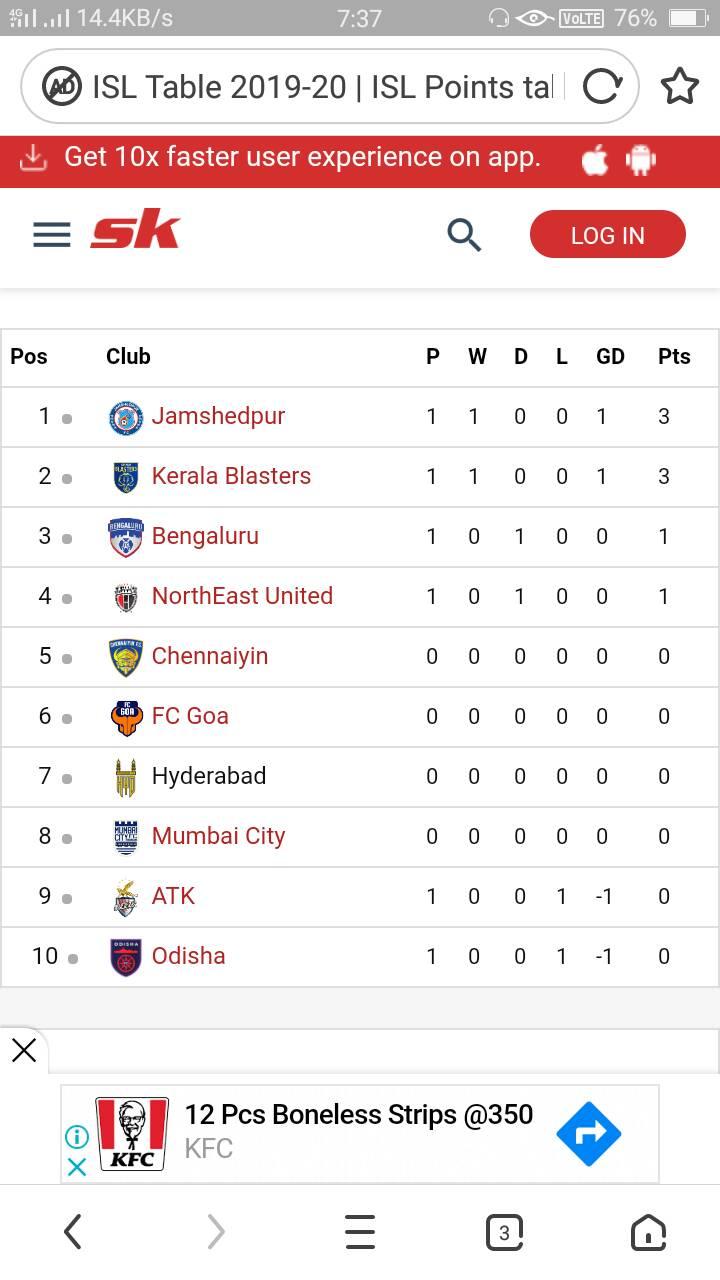Viewport: 720px width, 1280px height.
Task: Tap the red SK Sportskeeda logo
Action: 135,232
